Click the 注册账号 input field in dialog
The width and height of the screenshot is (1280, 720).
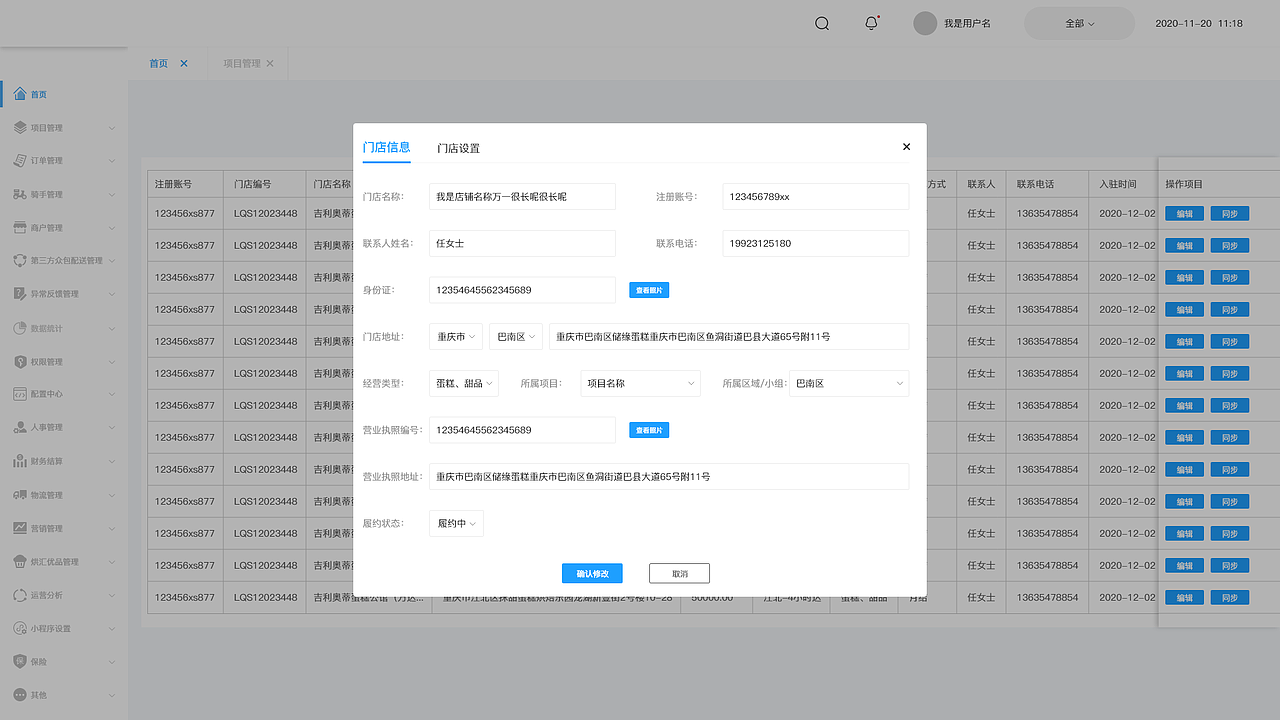816,197
